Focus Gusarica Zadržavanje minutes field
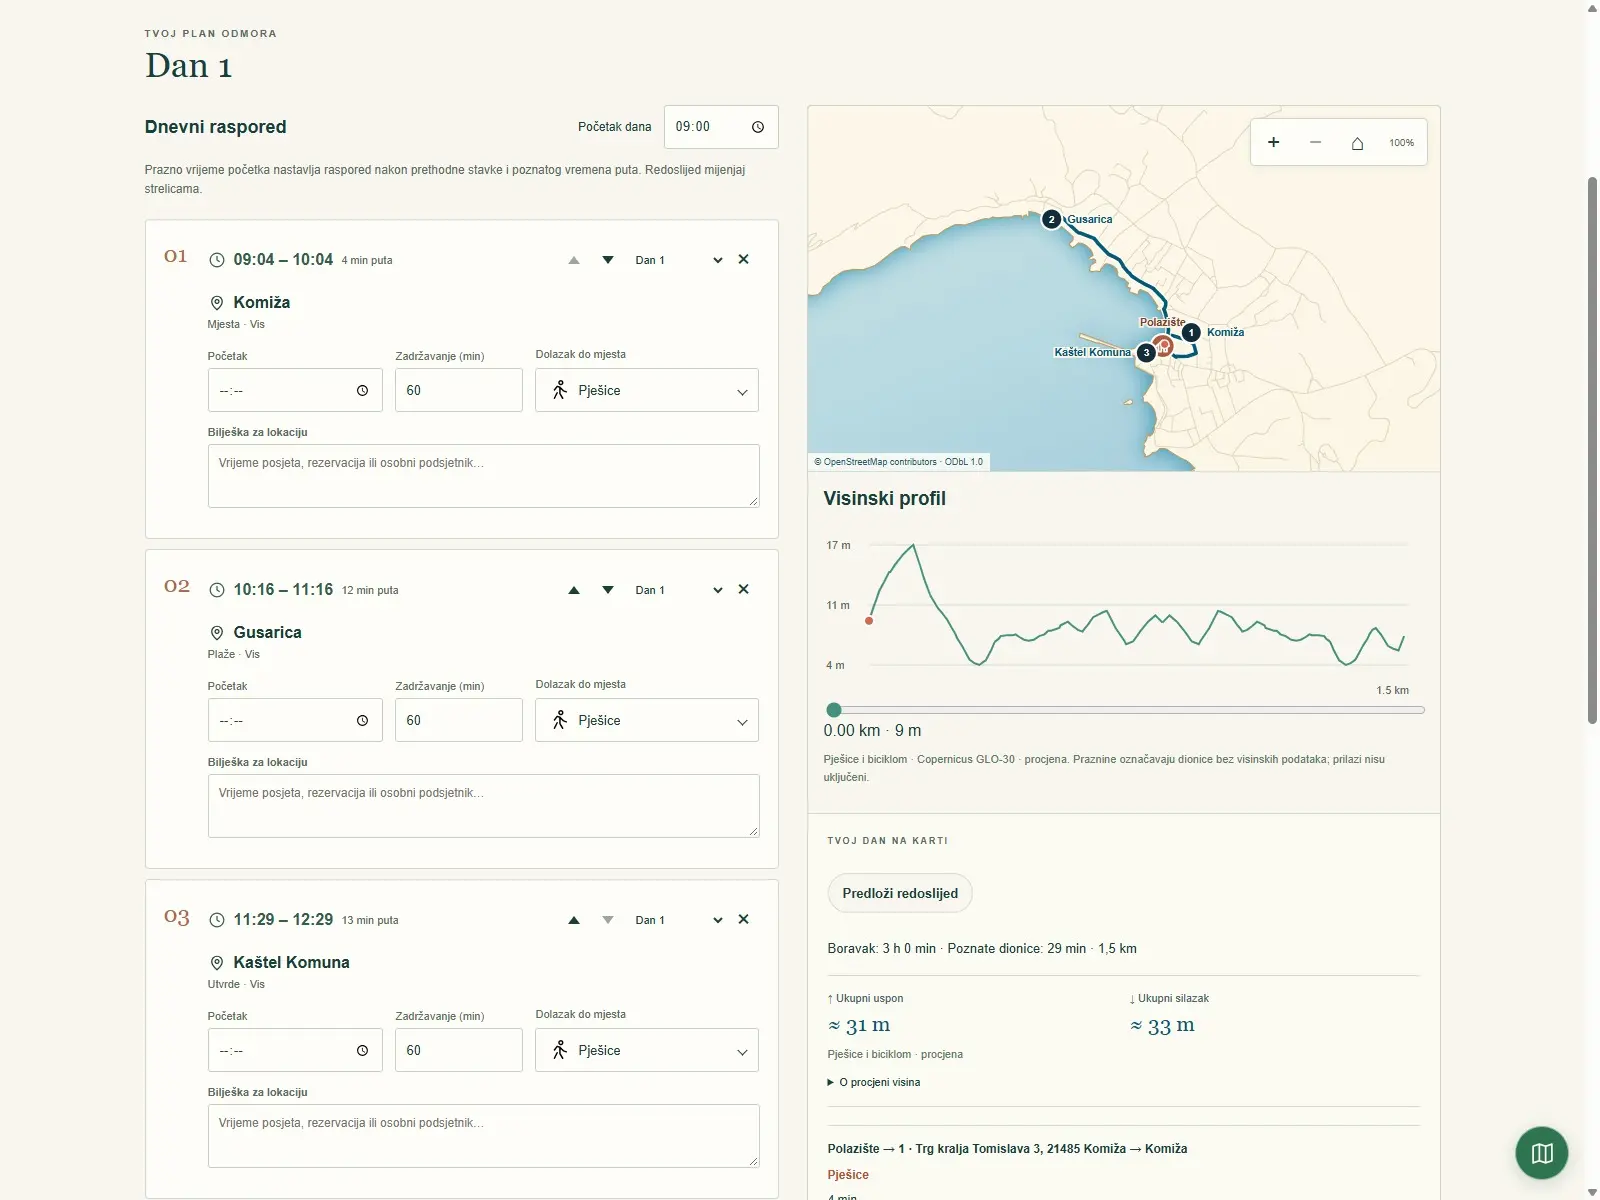The width and height of the screenshot is (1600, 1200). coord(459,720)
